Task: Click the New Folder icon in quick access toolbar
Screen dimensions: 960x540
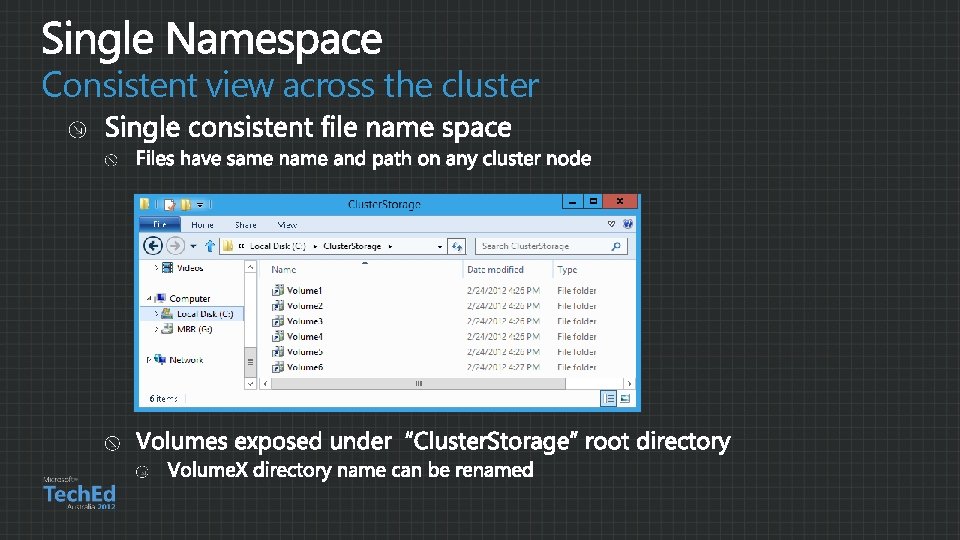Action: (x=185, y=204)
